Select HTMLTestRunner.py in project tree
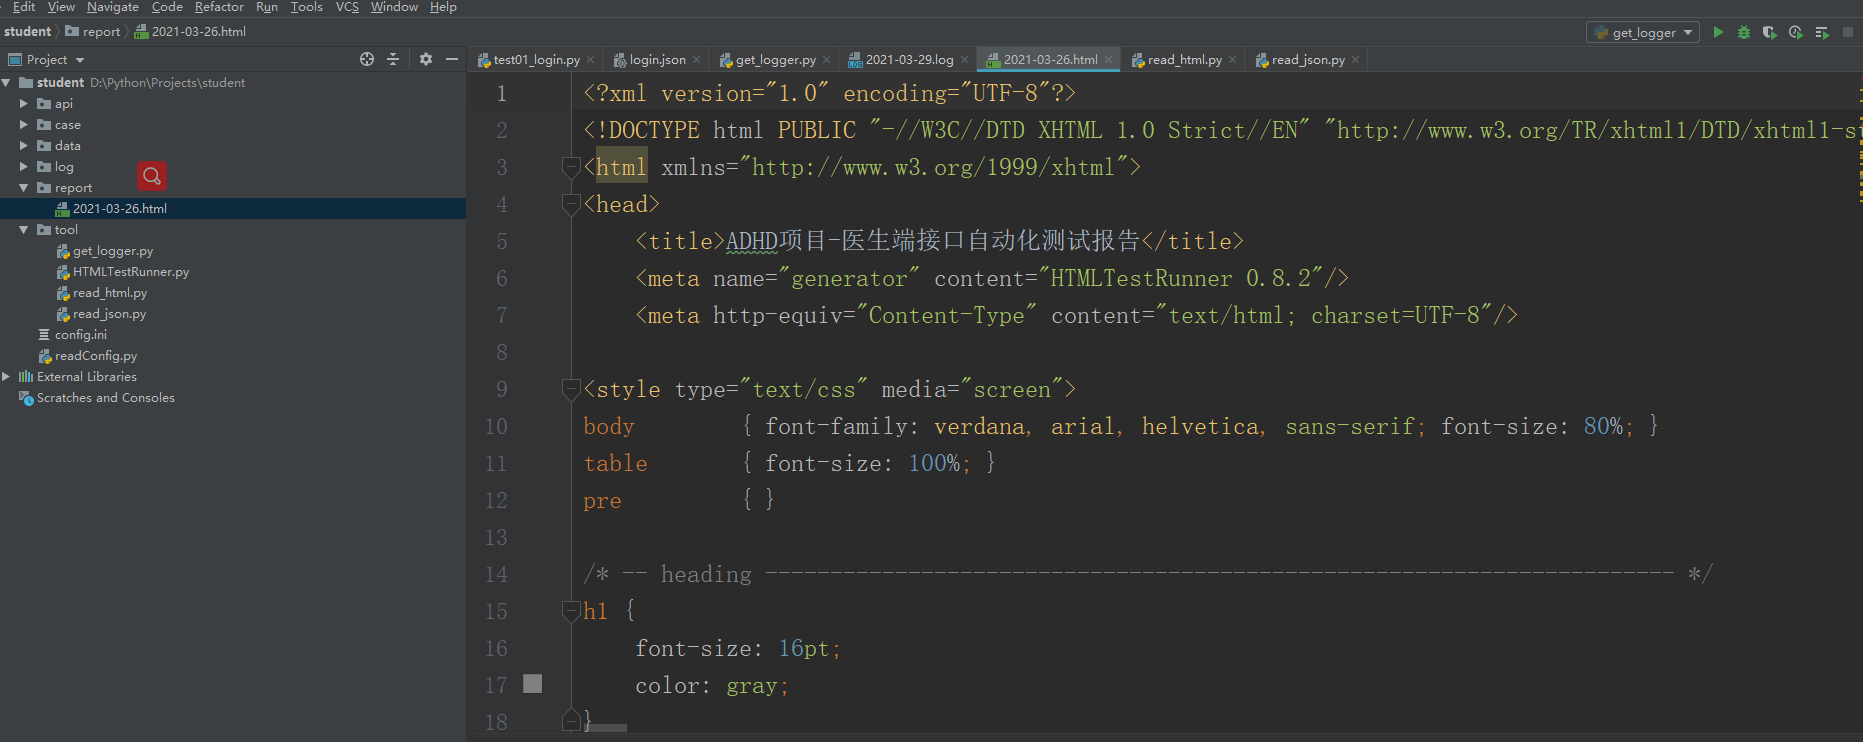The height and width of the screenshot is (742, 1863). 130,272
